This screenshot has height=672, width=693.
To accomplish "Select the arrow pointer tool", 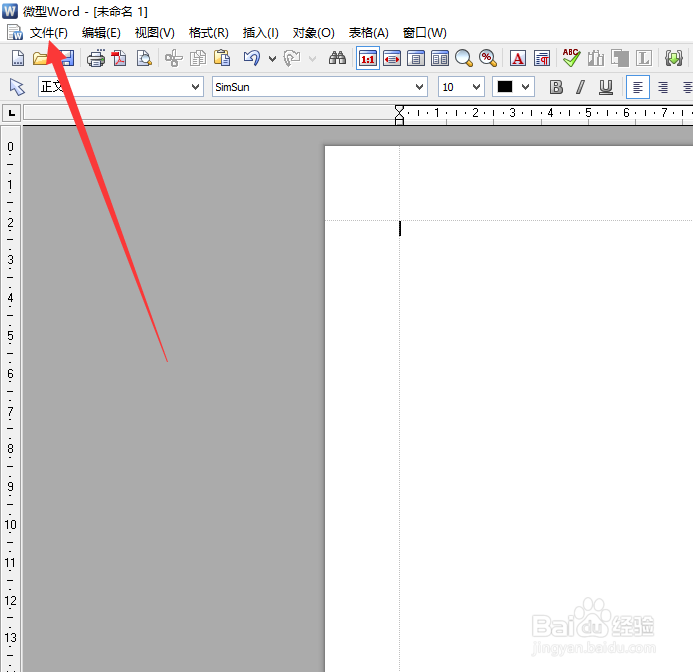I will pos(17,87).
